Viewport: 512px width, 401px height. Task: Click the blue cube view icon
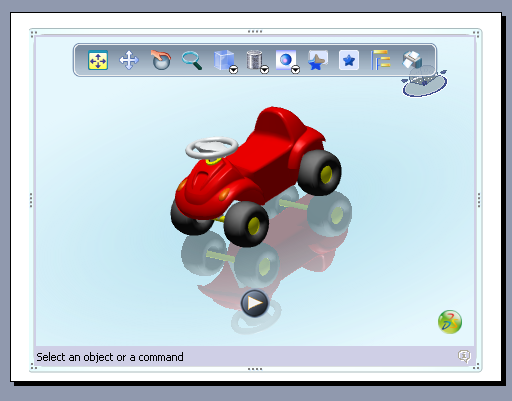click(x=223, y=60)
